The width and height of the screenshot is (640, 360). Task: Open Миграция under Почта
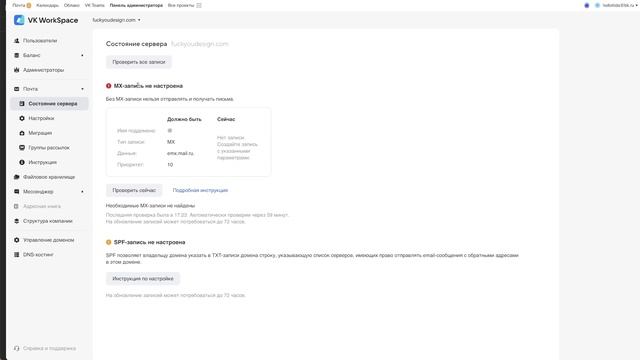coord(40,133)
